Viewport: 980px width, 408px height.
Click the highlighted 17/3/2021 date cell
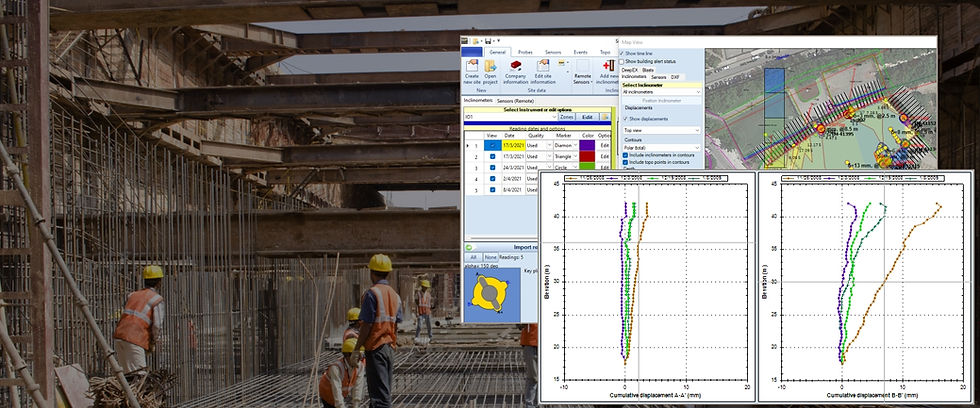[514, 146]
